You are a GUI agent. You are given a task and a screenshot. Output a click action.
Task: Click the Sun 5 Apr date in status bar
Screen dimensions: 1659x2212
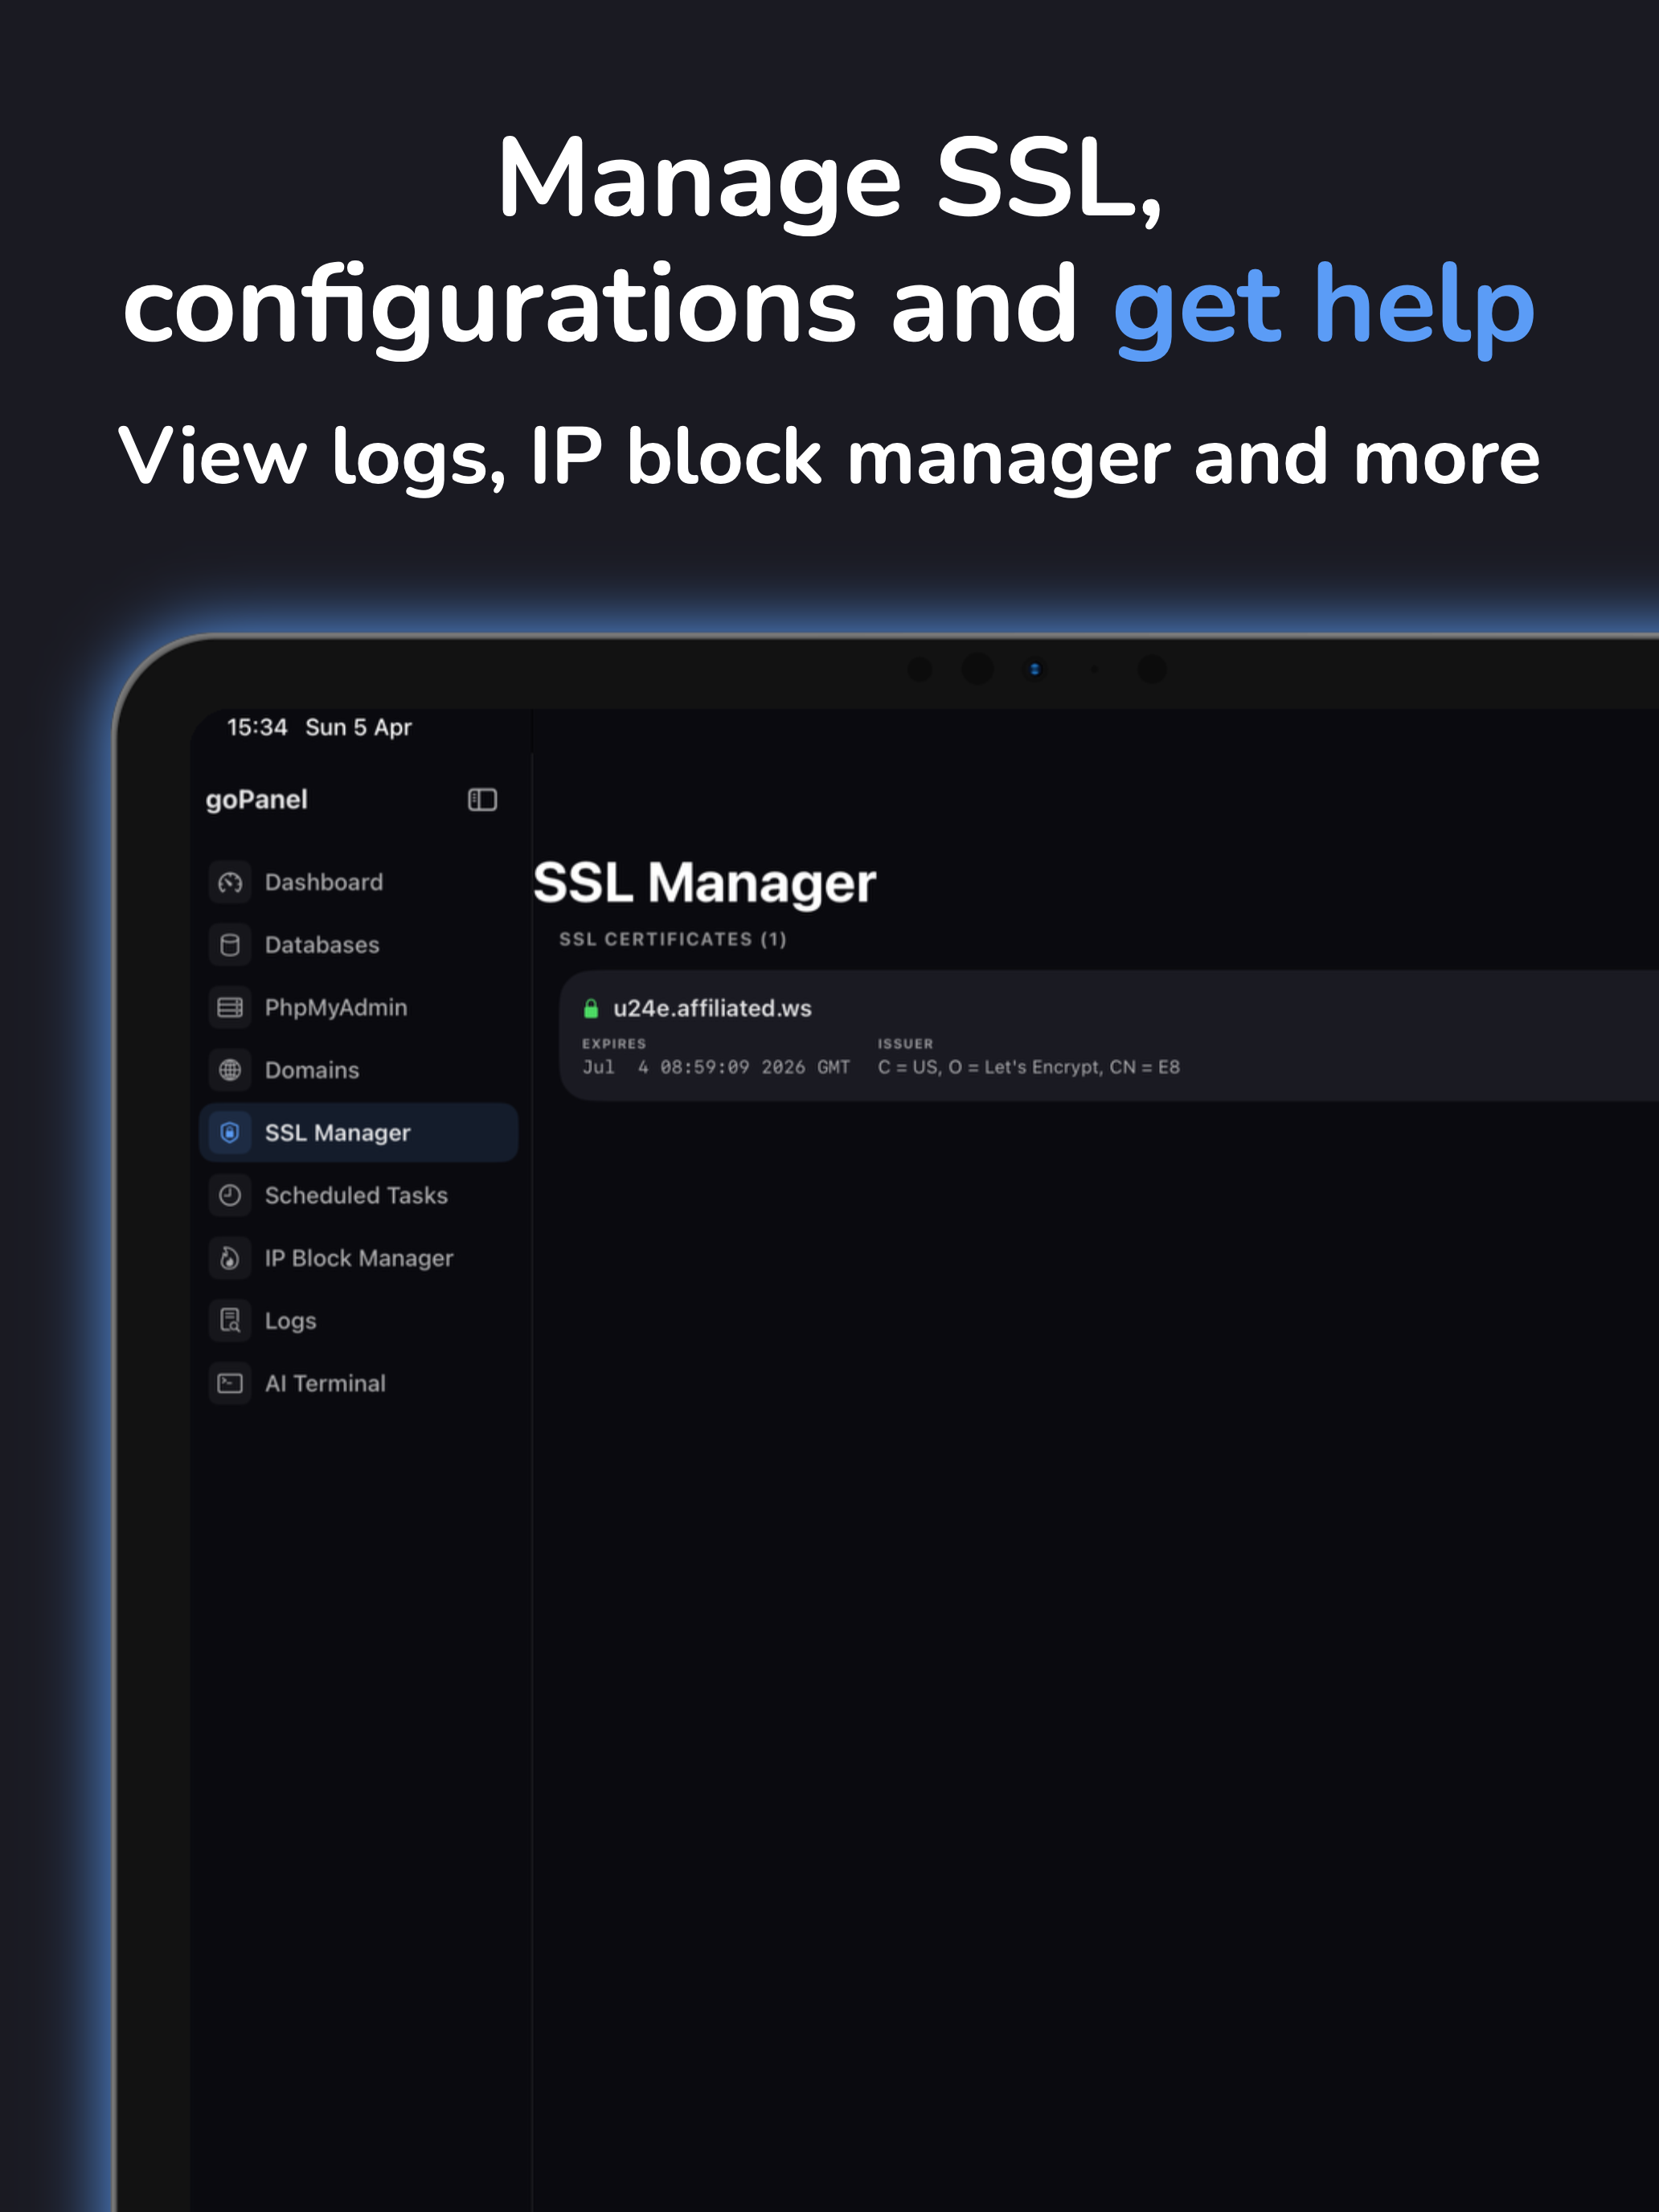click(x=358, y=727)
